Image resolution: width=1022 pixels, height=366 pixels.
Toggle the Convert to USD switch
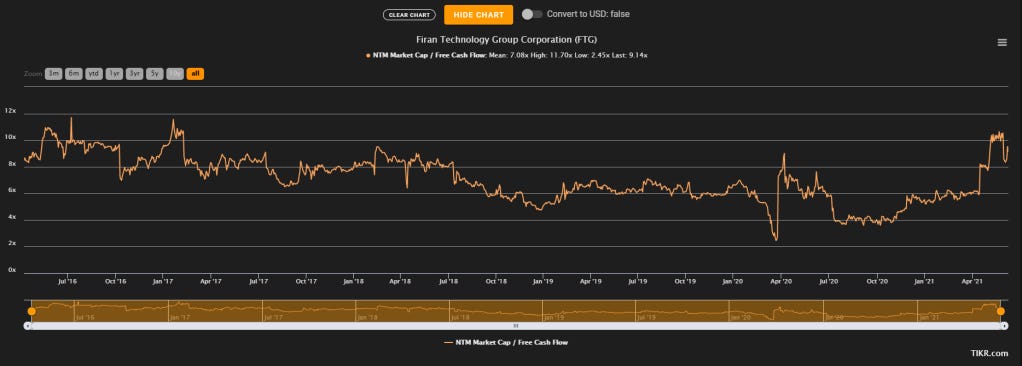pos(532,14)
